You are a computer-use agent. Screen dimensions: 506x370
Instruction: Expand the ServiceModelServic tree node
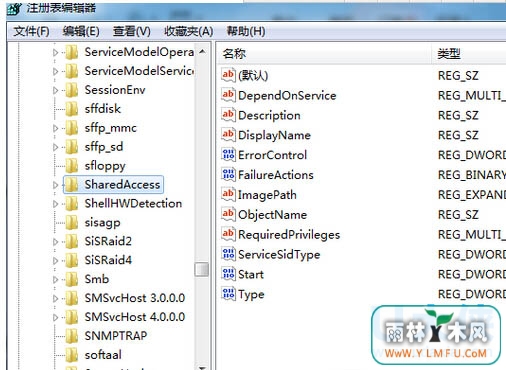(x=55, y=71)
